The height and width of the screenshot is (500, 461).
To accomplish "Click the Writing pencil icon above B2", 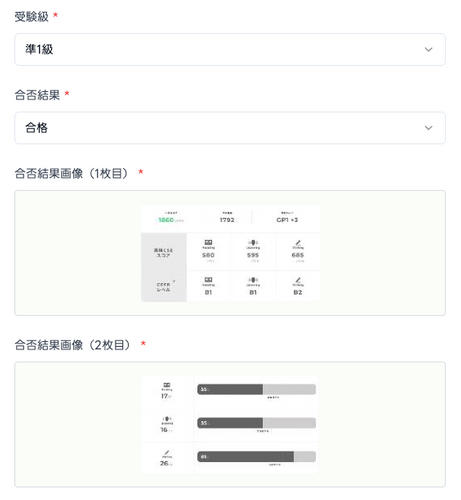I will (298, 280).
